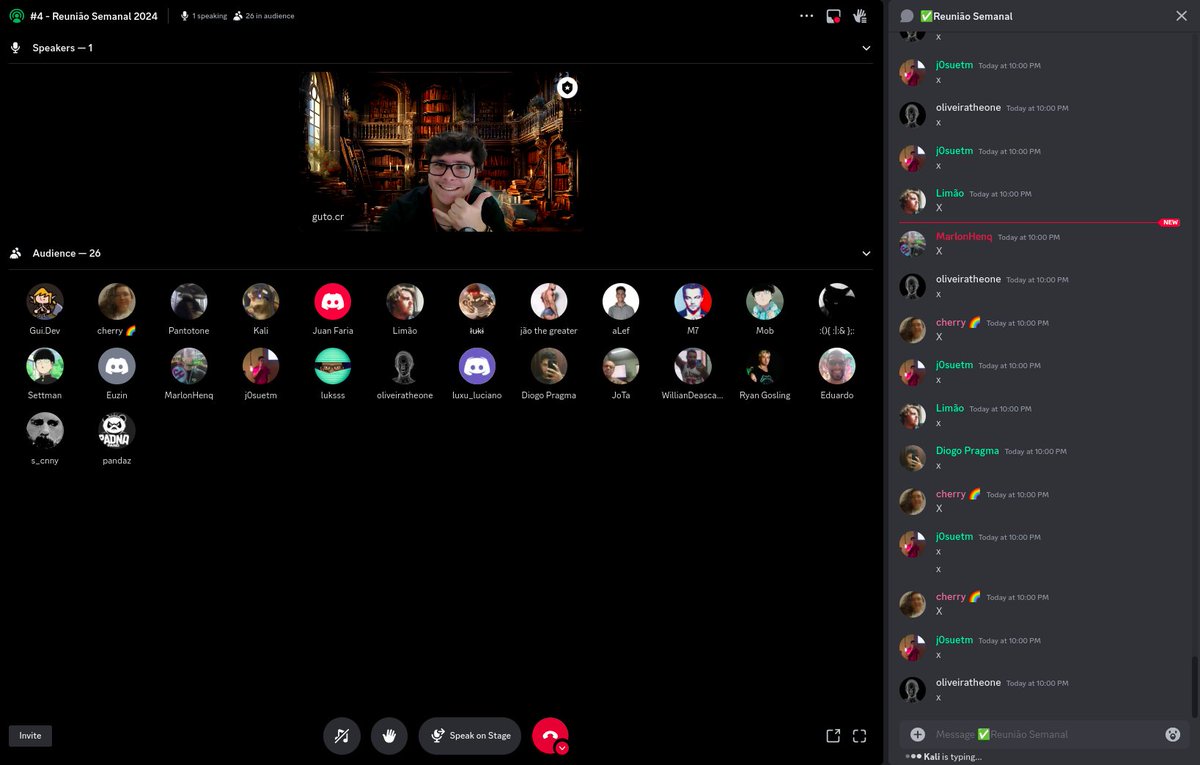The height and width of the screenshot is (765, 1200).
Task: Click MarlonHenq username in chat
Action: pyautogui.click(x=964, y=237)
